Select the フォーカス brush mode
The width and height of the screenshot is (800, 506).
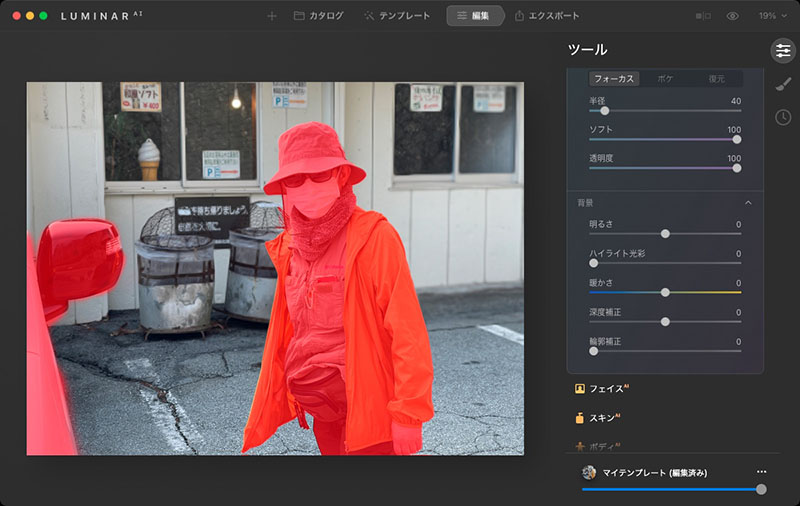tap(614, 79)
